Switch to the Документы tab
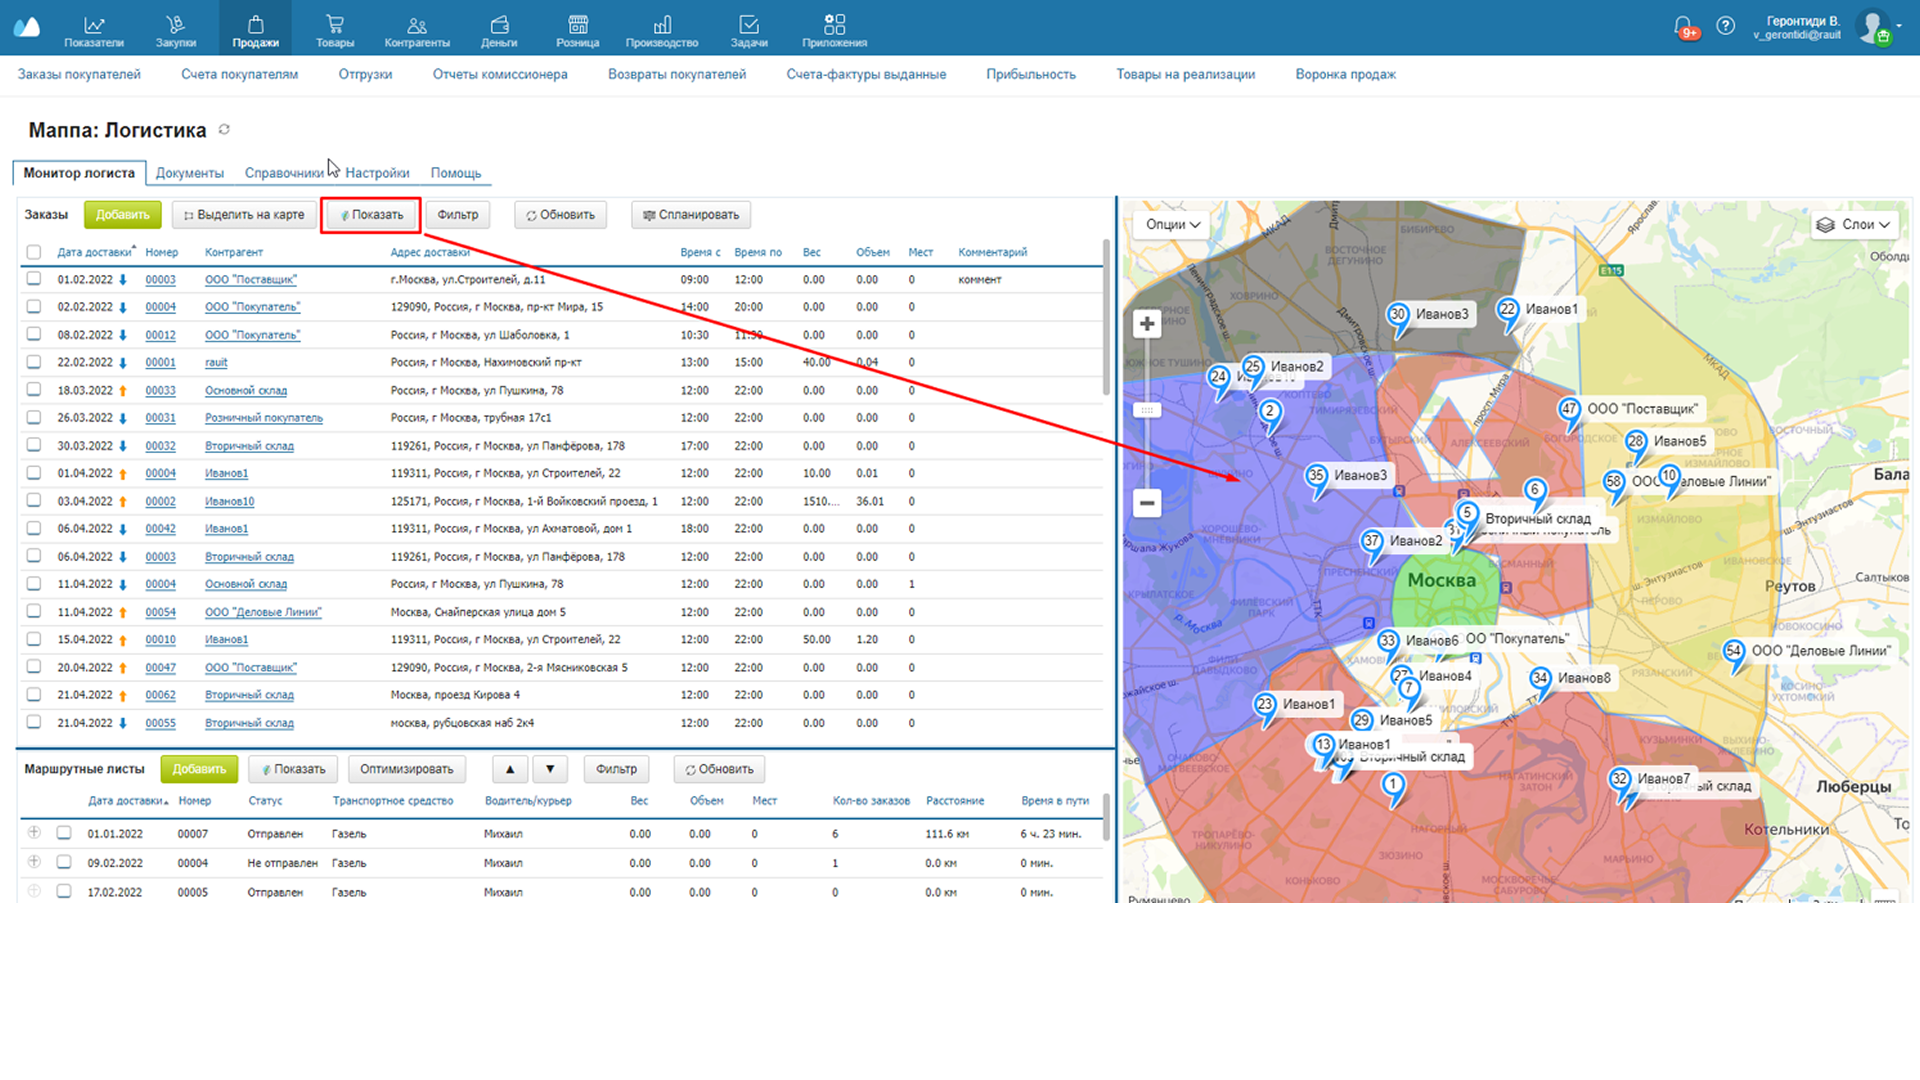 tap(190, 173)
